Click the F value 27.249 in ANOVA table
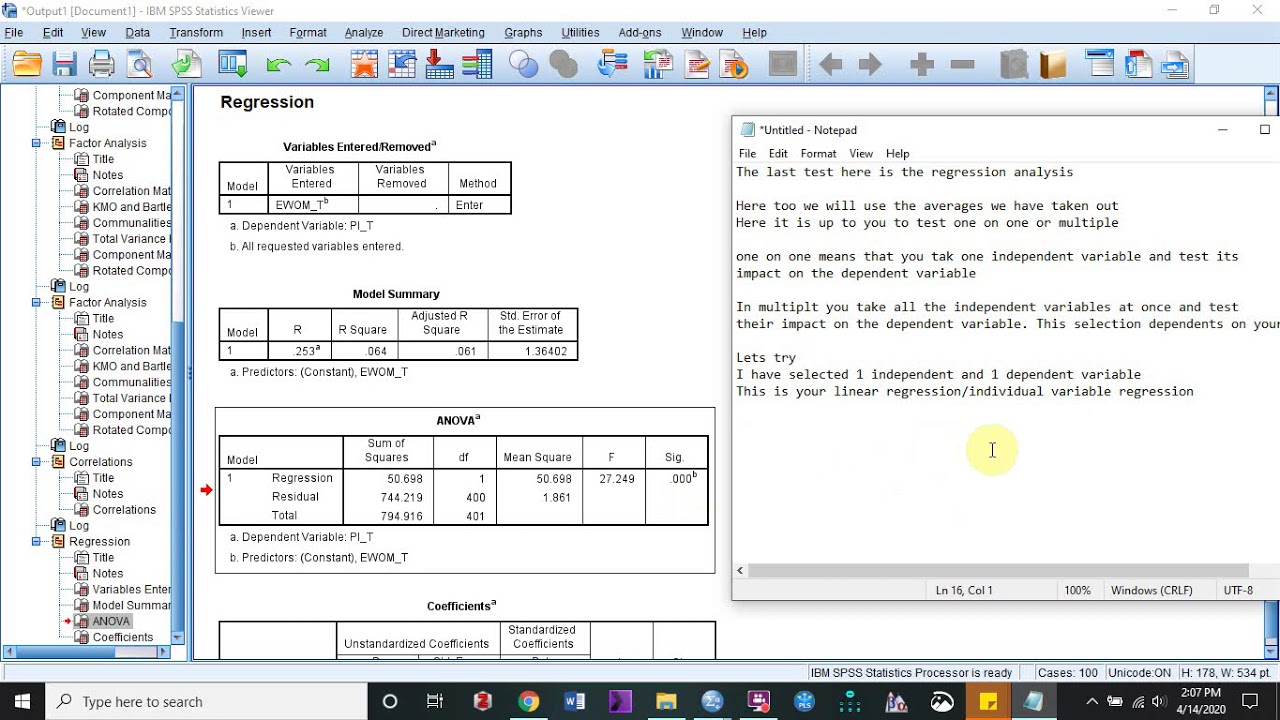This screenshot has height=720, width=1280. pyautogui.click(x=617, y=479)
